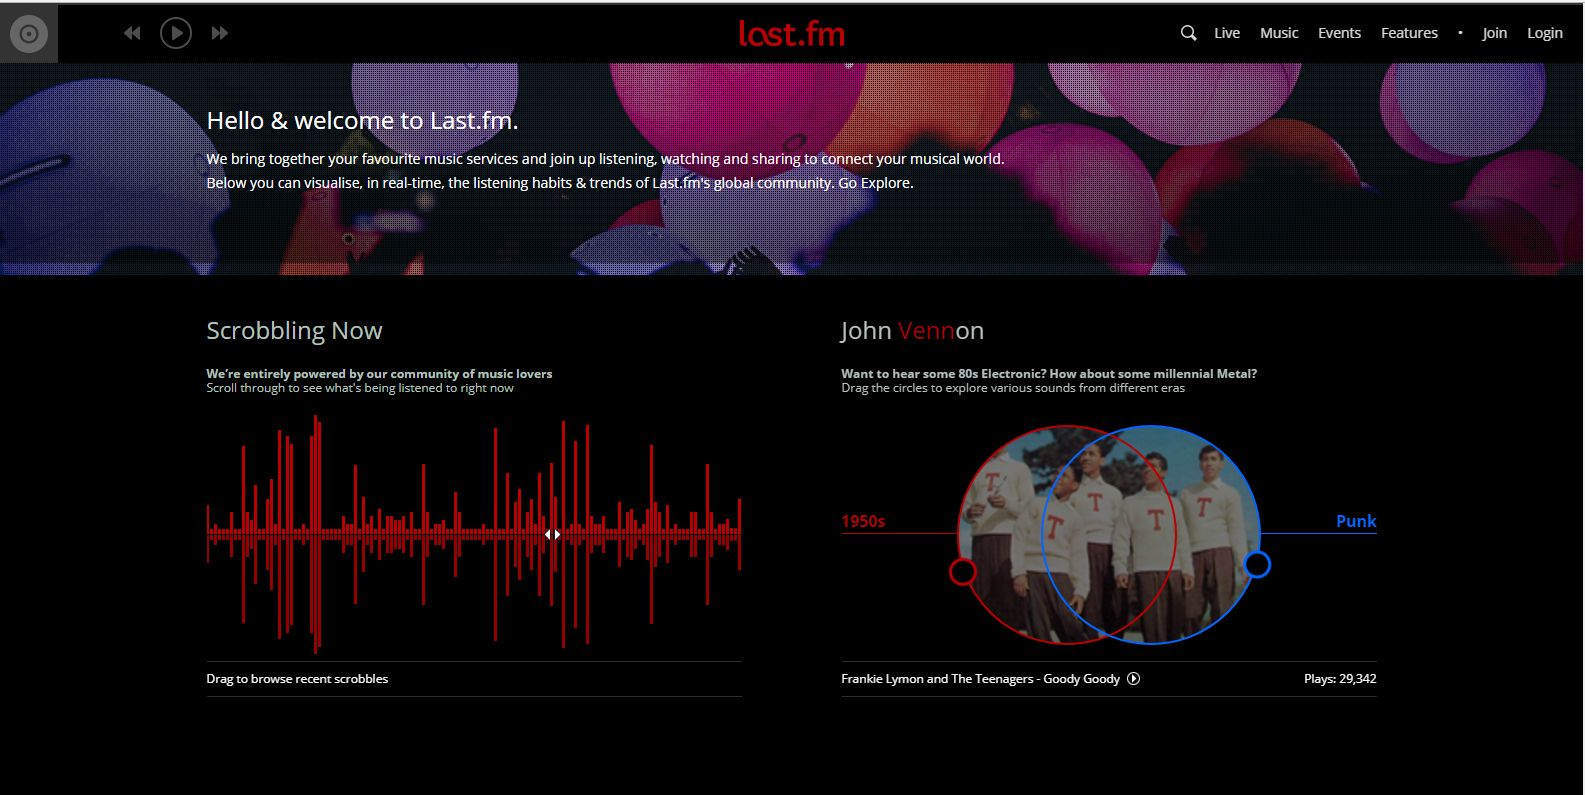Click the Login link
Image resolution: width=1585 pixels, height=795 pixels.
1544,33
